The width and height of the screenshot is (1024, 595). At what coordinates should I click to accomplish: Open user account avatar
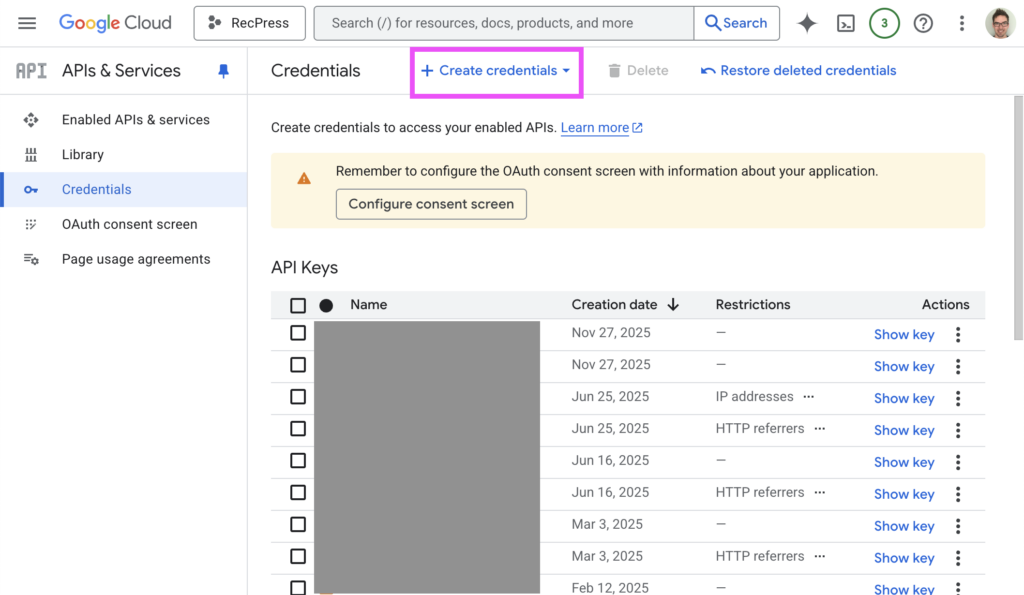click(999, 23)
